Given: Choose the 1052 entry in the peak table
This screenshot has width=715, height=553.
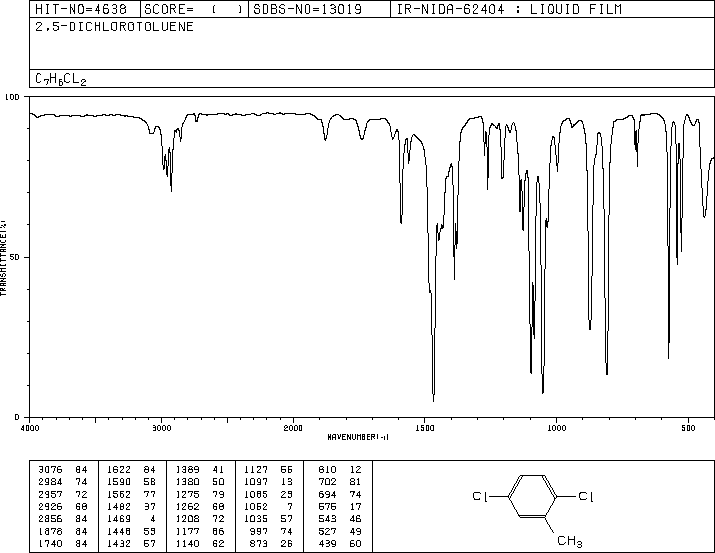Looking at the screenshot, I should (256, 506).
